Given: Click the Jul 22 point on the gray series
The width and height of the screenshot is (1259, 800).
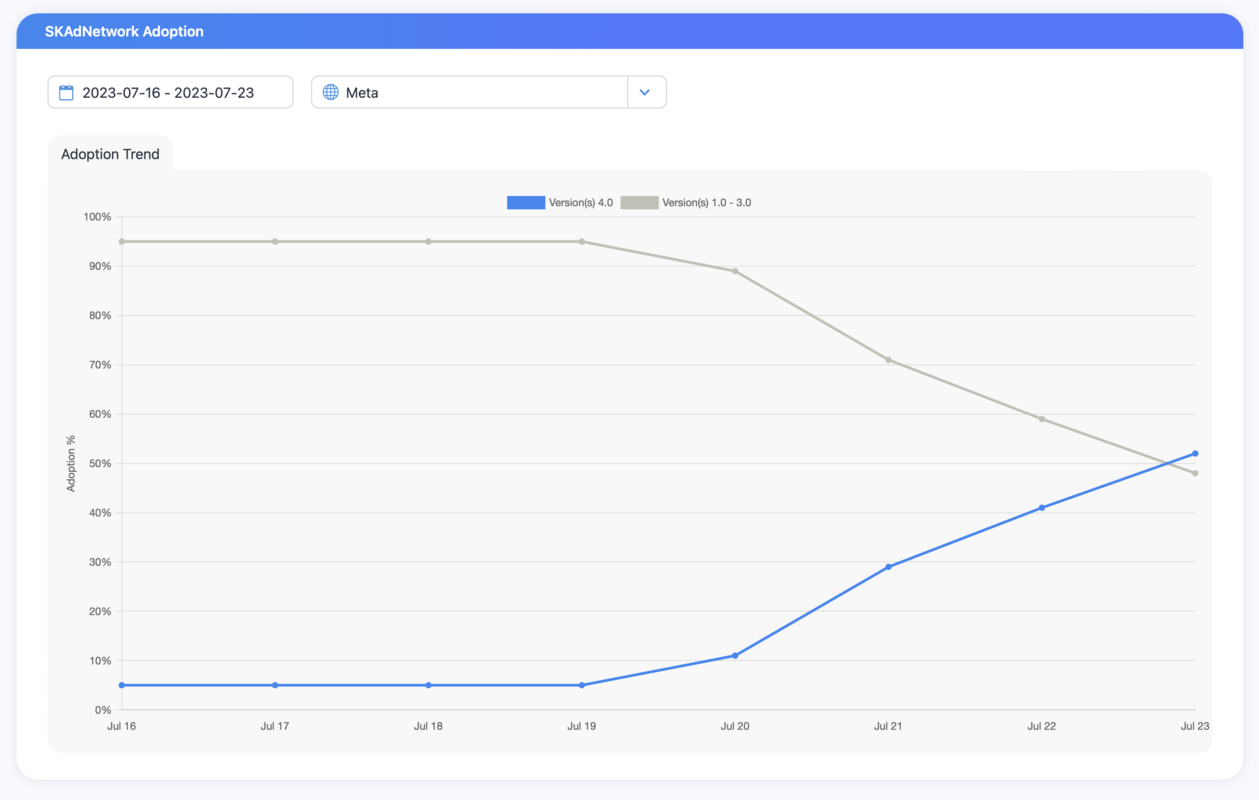Looking at the screenshot, I should click(x=1042, y=417).
